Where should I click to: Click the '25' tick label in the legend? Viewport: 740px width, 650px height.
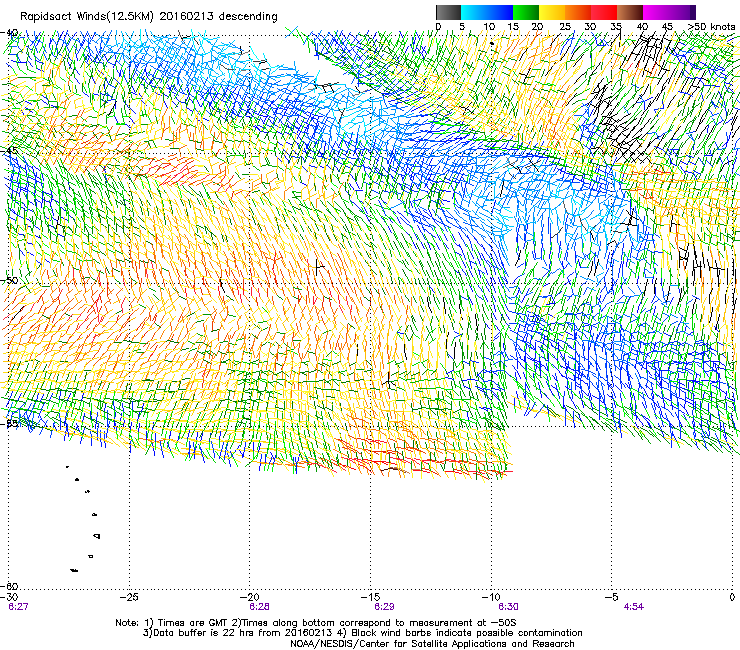(565, 27)
